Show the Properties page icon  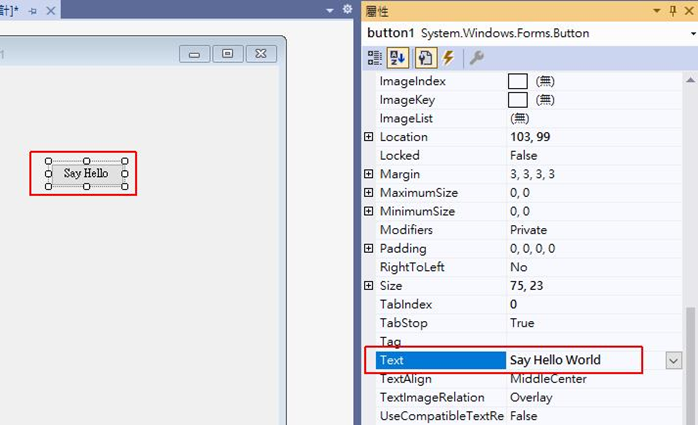[425, 58]
